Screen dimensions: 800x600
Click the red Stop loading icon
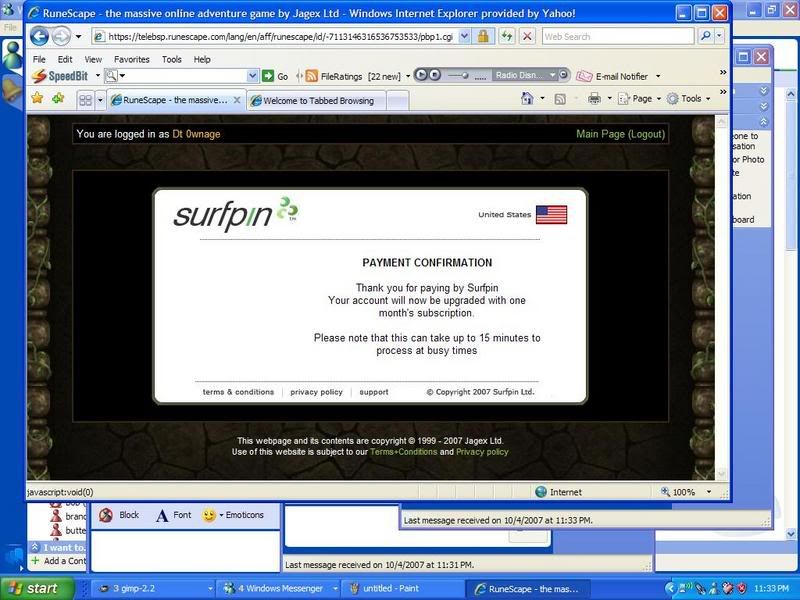coord(528,36)
